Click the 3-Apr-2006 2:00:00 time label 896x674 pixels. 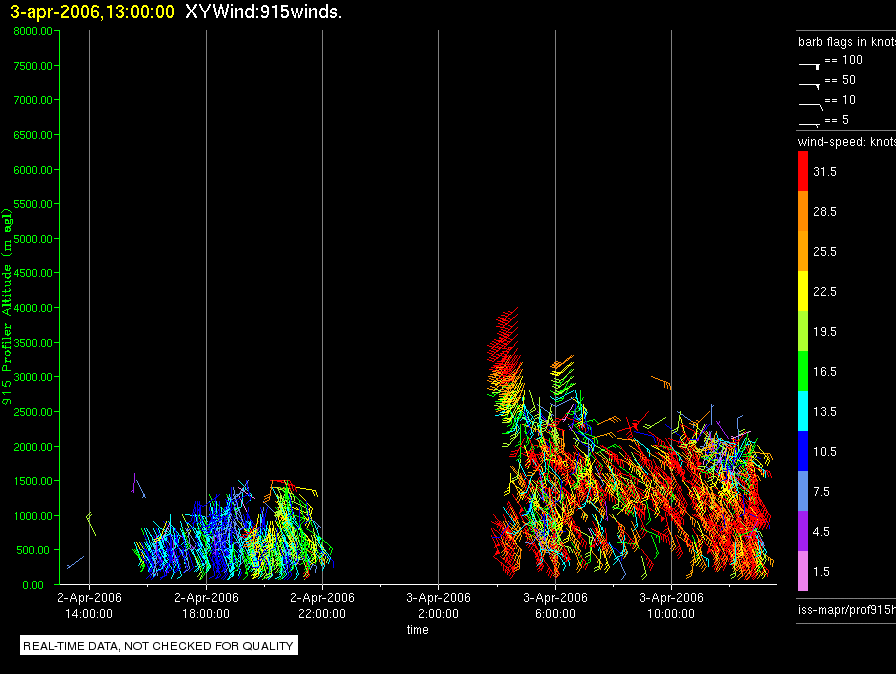(438, 605)
